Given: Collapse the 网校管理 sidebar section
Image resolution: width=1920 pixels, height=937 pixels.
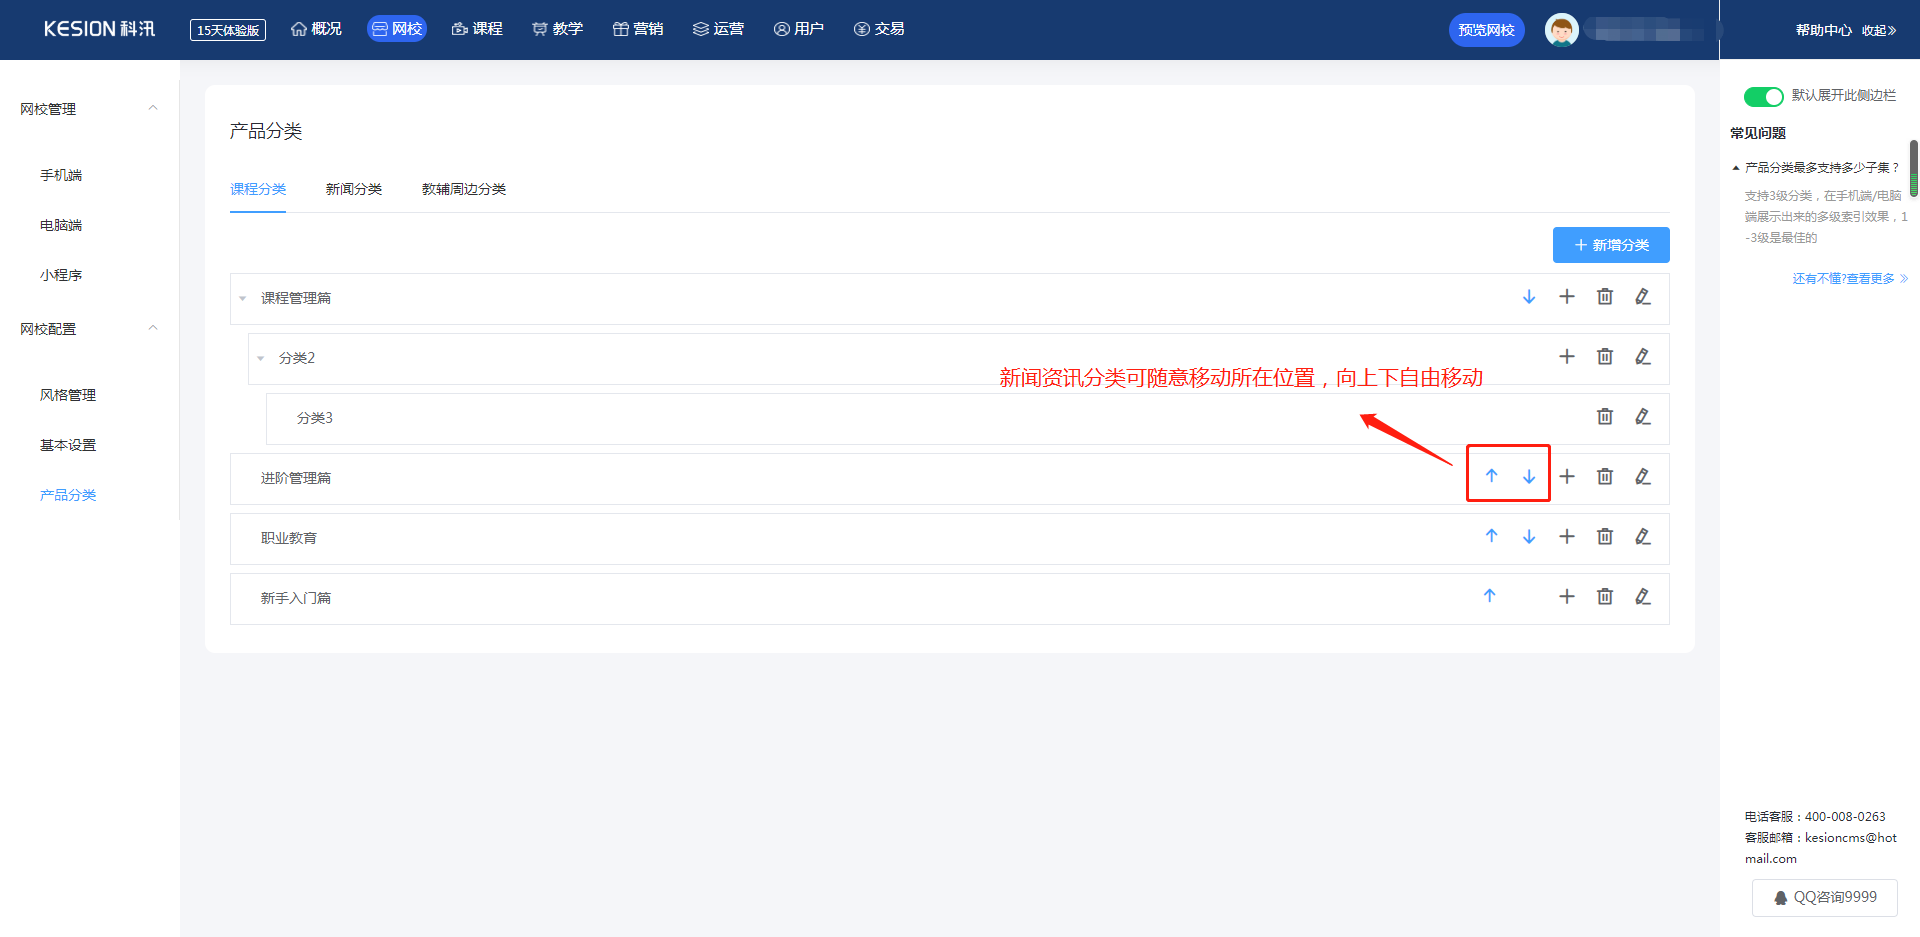Looking at the screenshot, I should click(153, 108).
